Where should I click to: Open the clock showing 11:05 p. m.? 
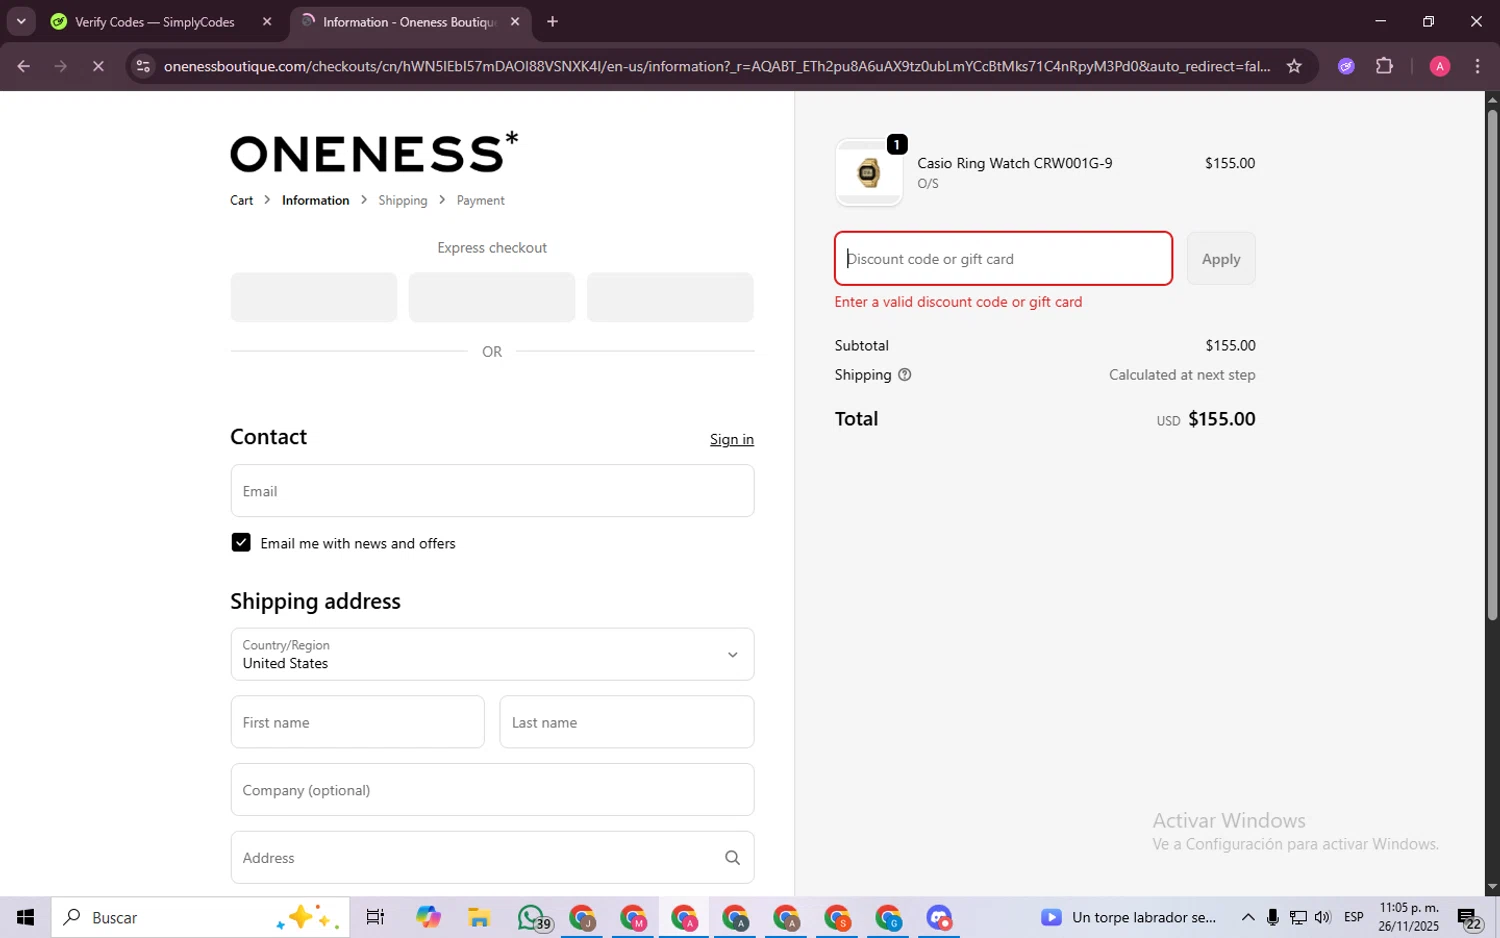point(1409,917)
